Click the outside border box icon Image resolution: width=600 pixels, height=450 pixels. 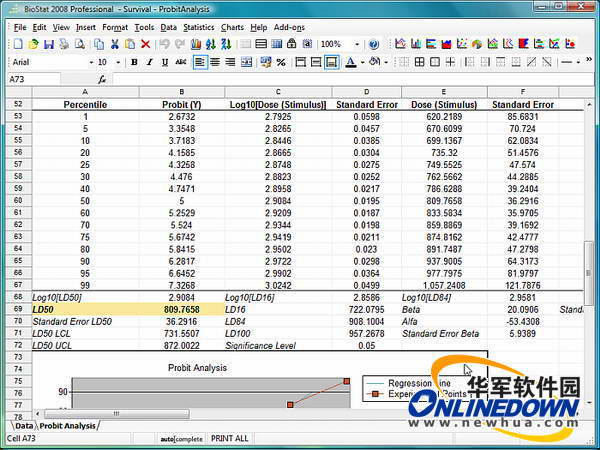(435, 62)
